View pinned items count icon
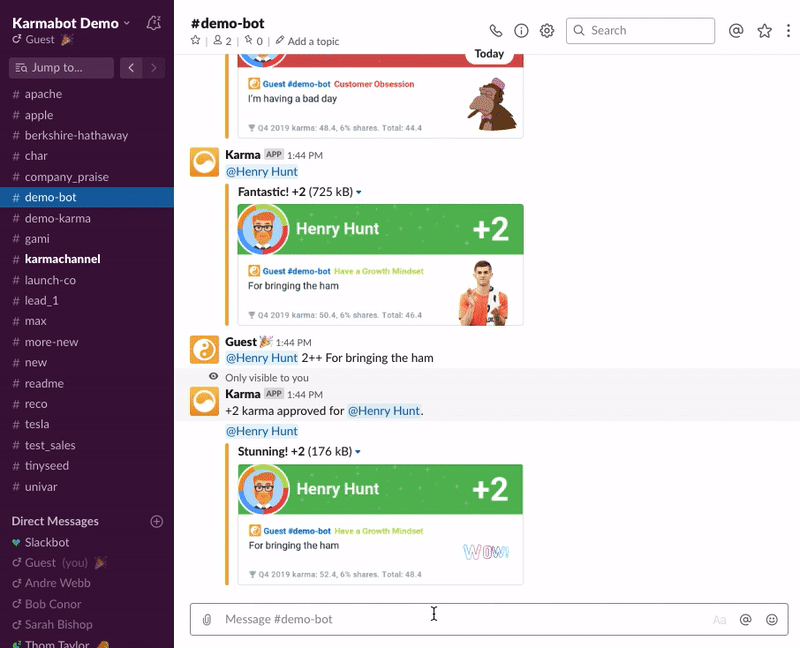This screenshot has height=648, width=800. 254,41
